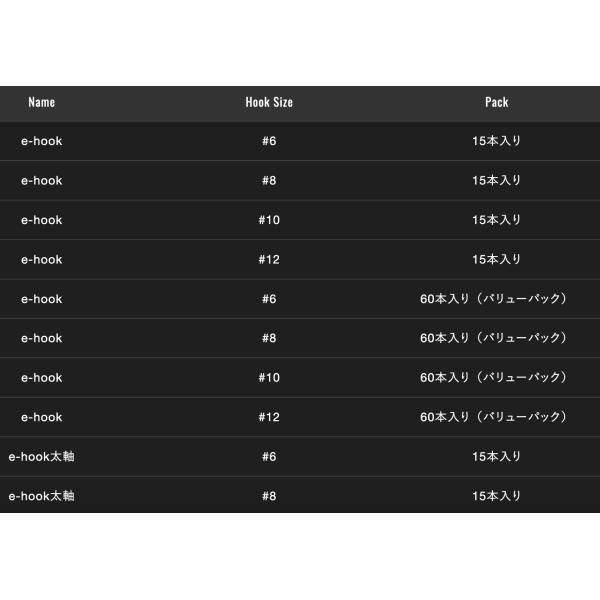Click #12 size with 15本入り pack

(x=269, y=259)
